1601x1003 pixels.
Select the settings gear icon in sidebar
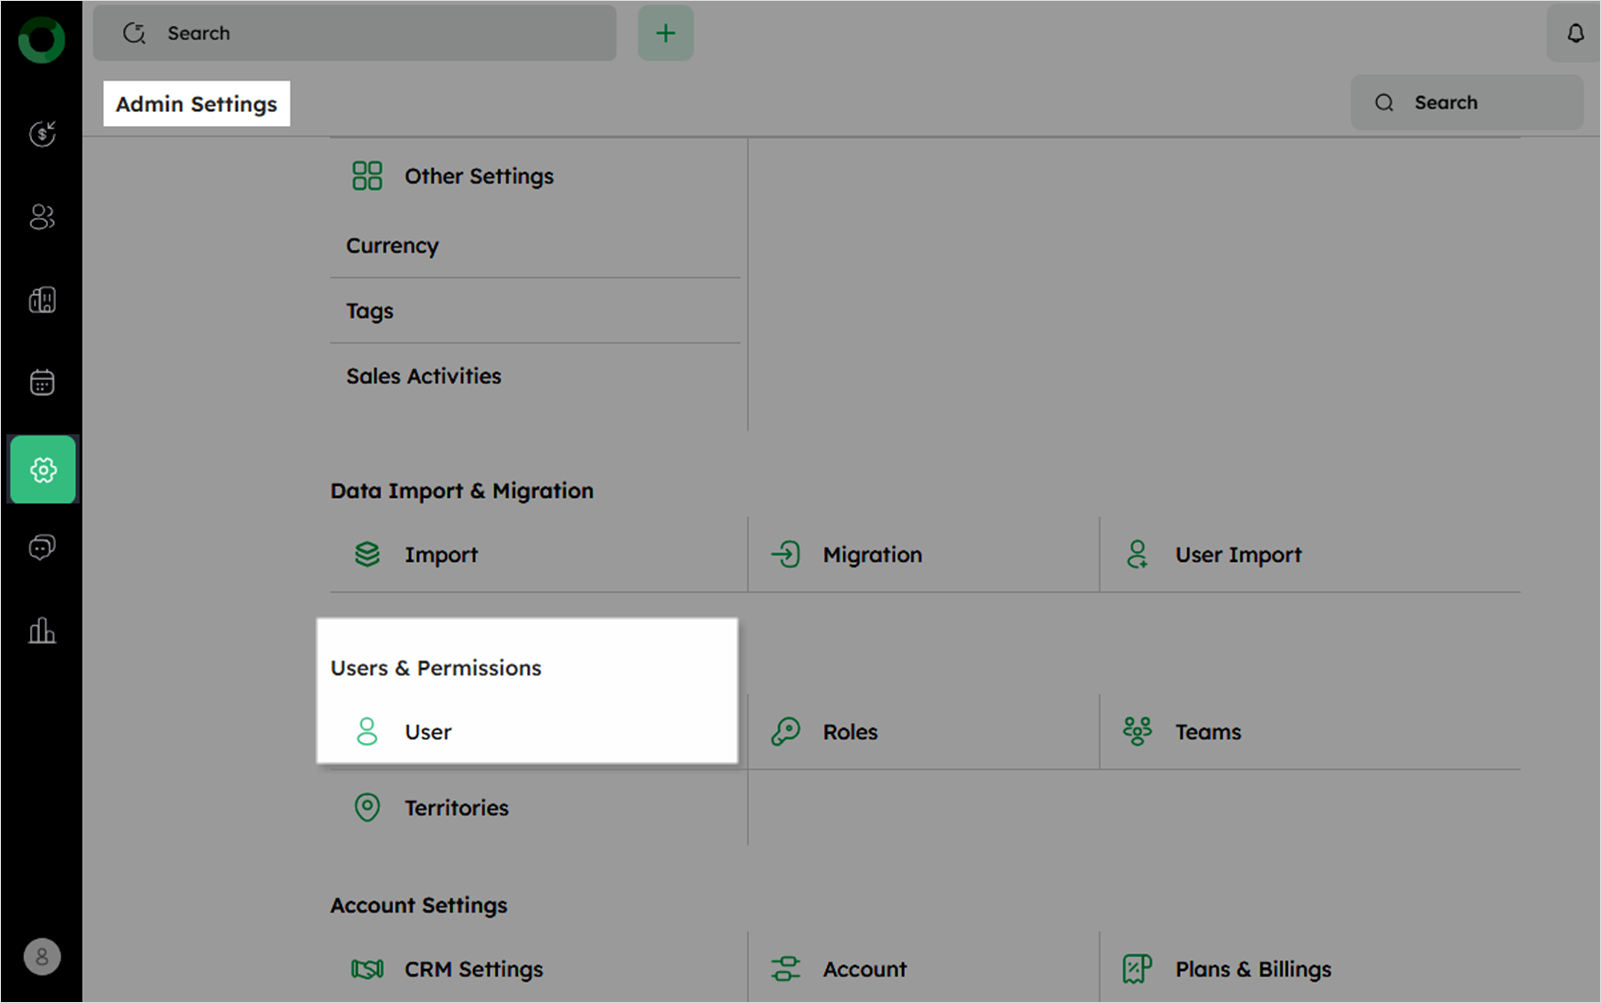coord(43,469)
